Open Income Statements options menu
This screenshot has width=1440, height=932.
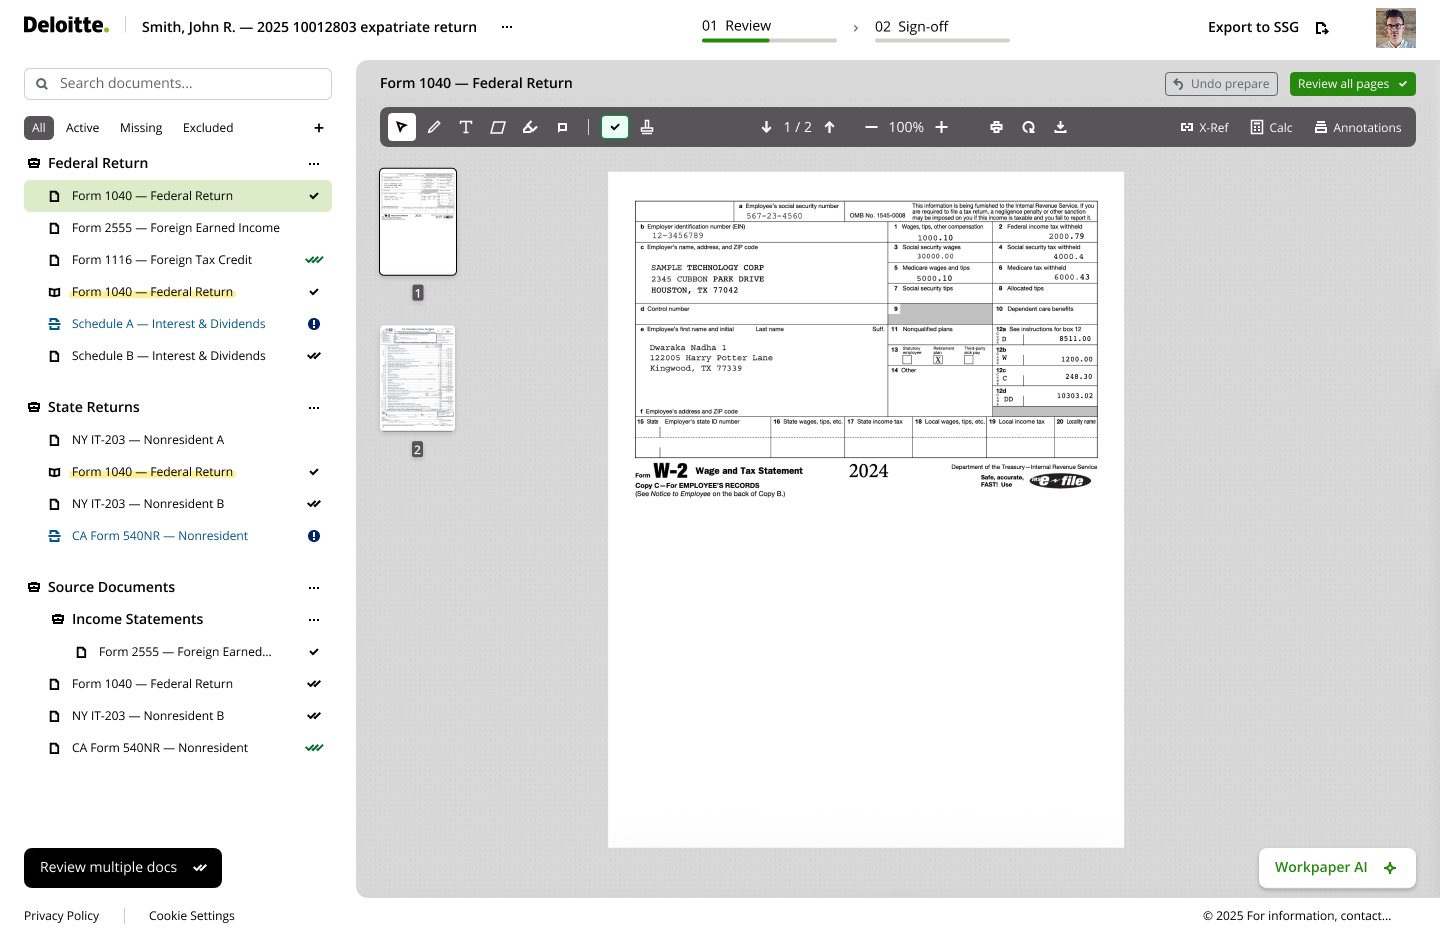314,619
